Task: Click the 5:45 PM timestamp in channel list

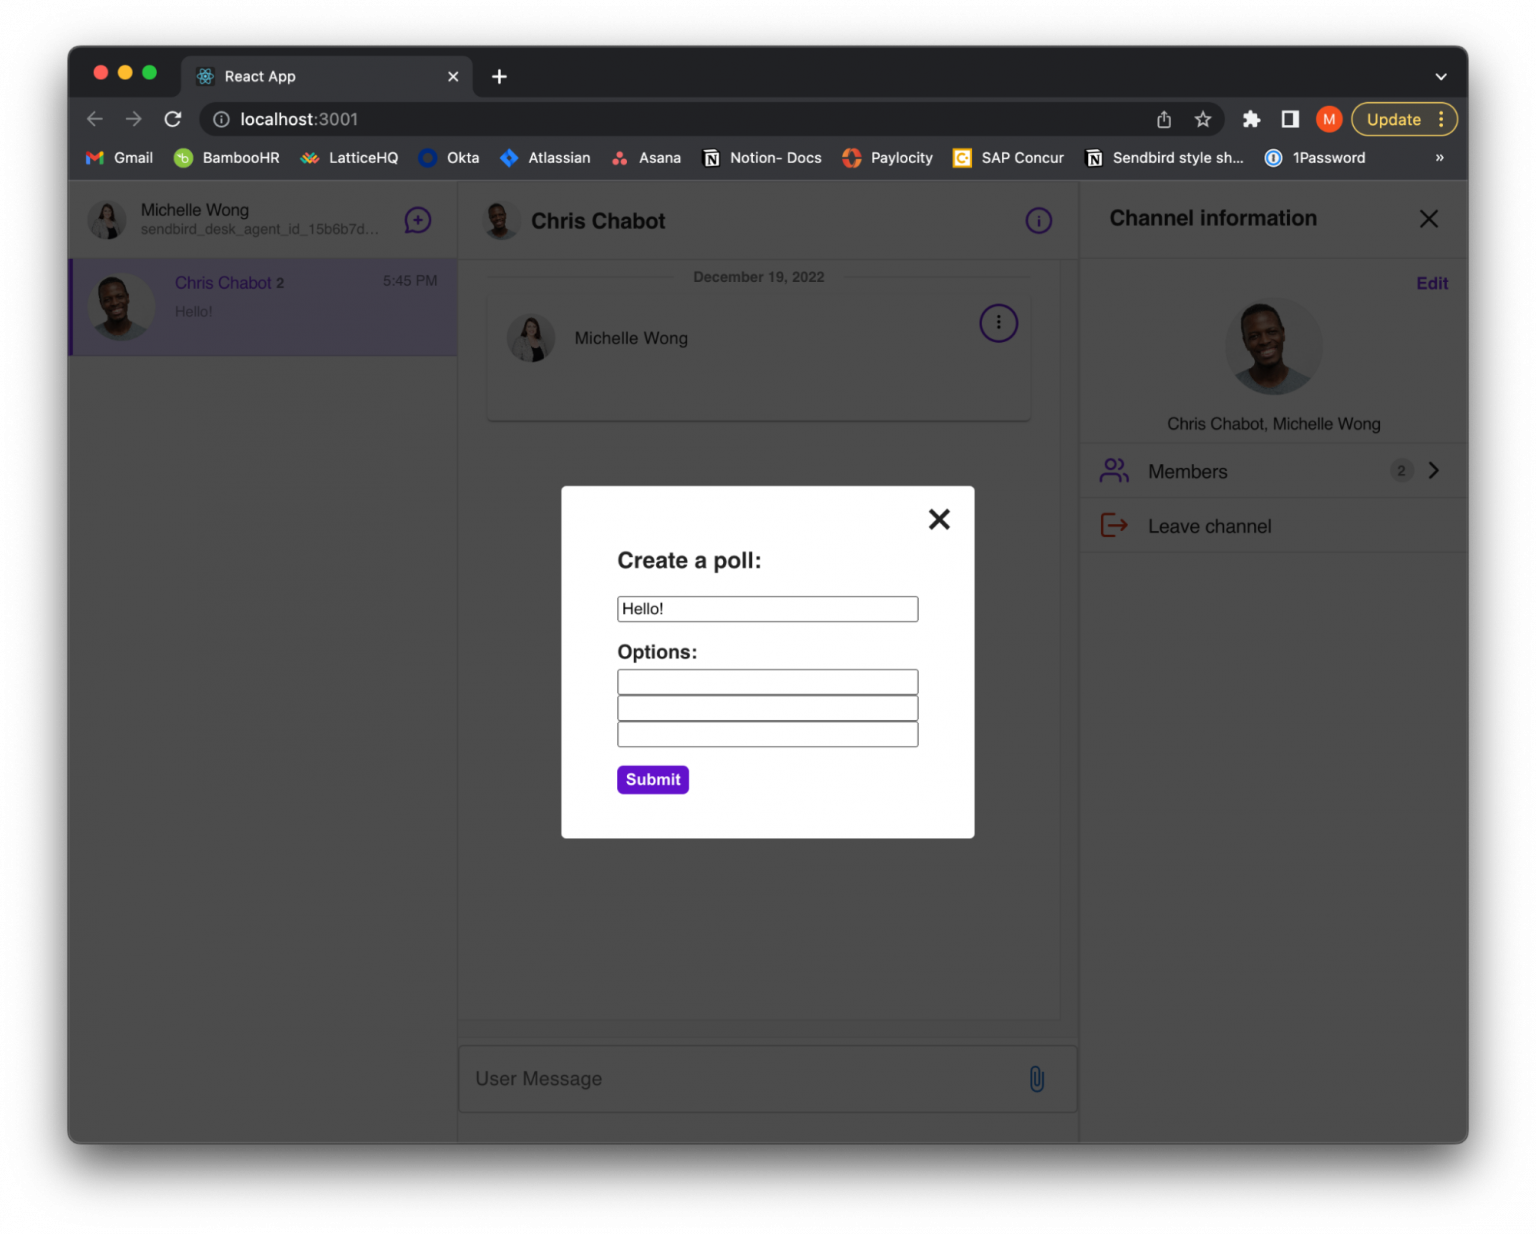Action: click(410, 281)
